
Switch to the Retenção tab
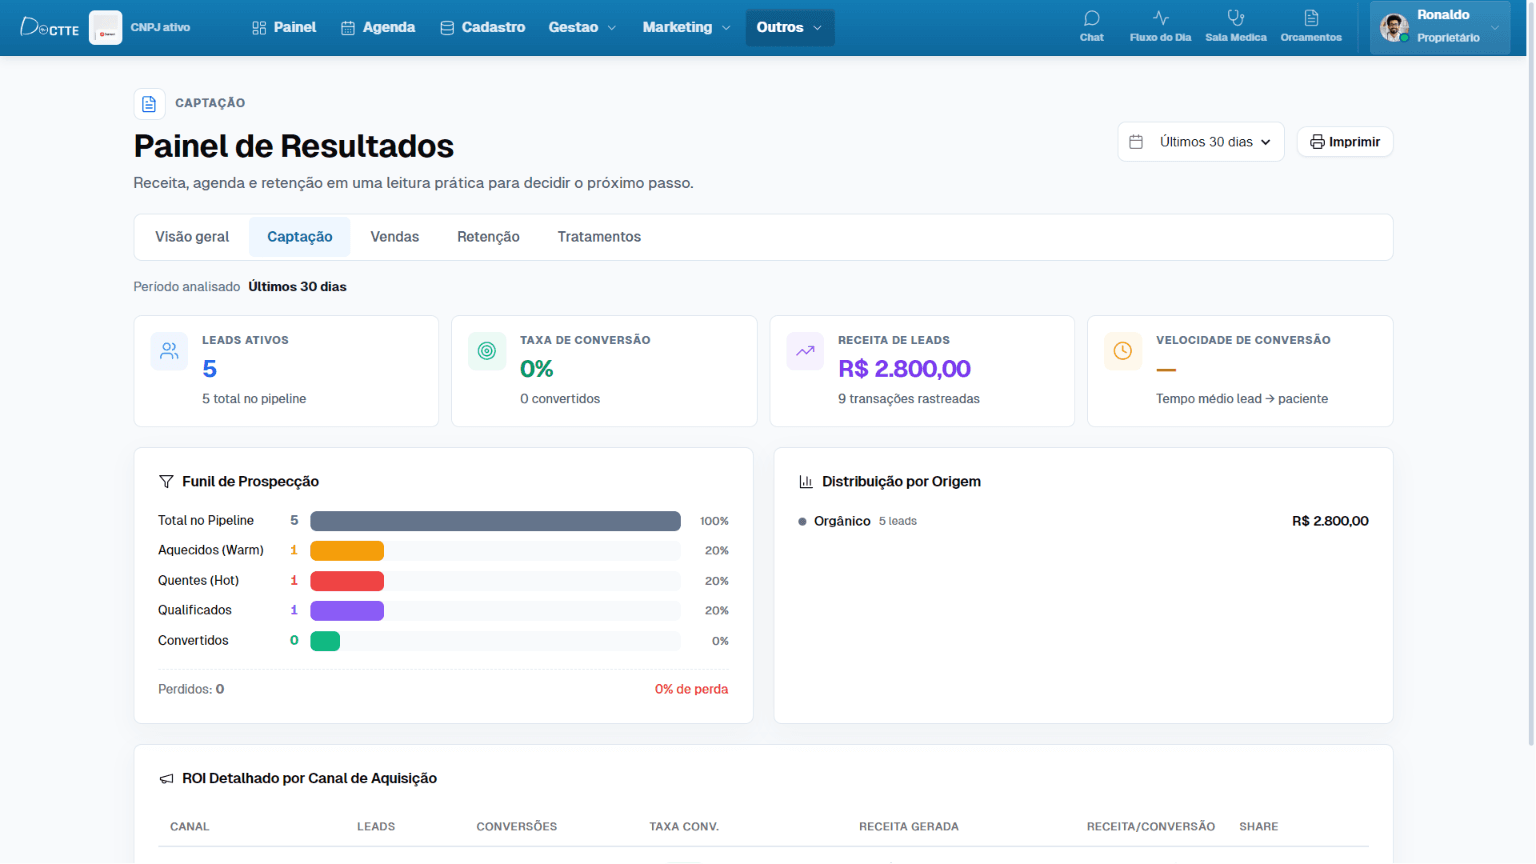coord(488,237)
